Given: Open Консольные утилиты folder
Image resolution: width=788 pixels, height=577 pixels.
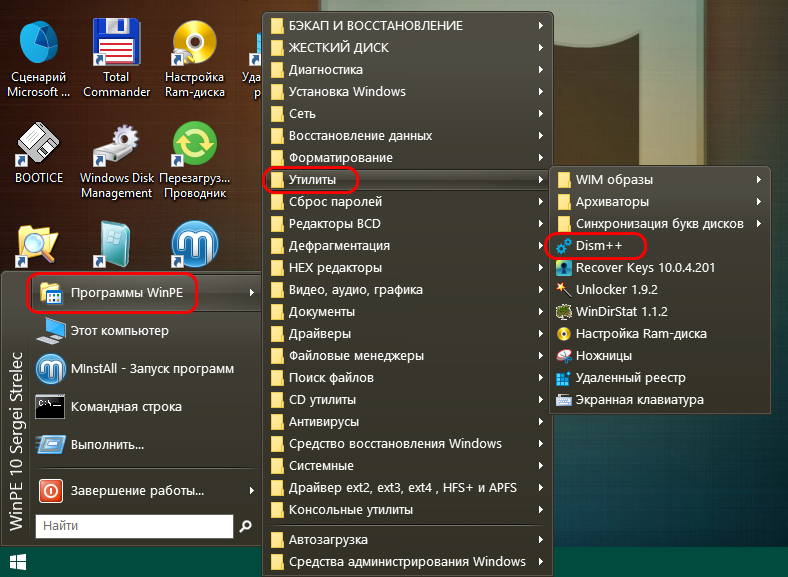Looking at the screenshot, I should (408, 510).
